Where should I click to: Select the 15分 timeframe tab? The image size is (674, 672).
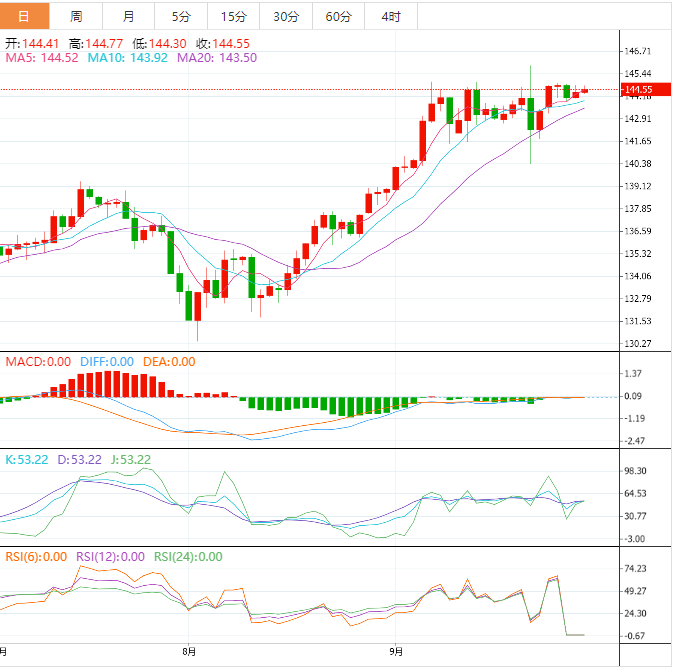[233, 16]
